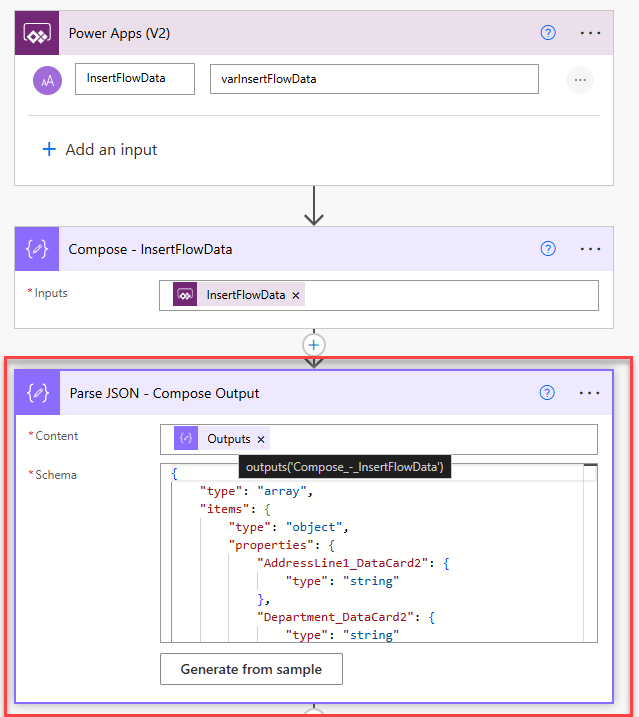Click Add an input

pos(99,150)
